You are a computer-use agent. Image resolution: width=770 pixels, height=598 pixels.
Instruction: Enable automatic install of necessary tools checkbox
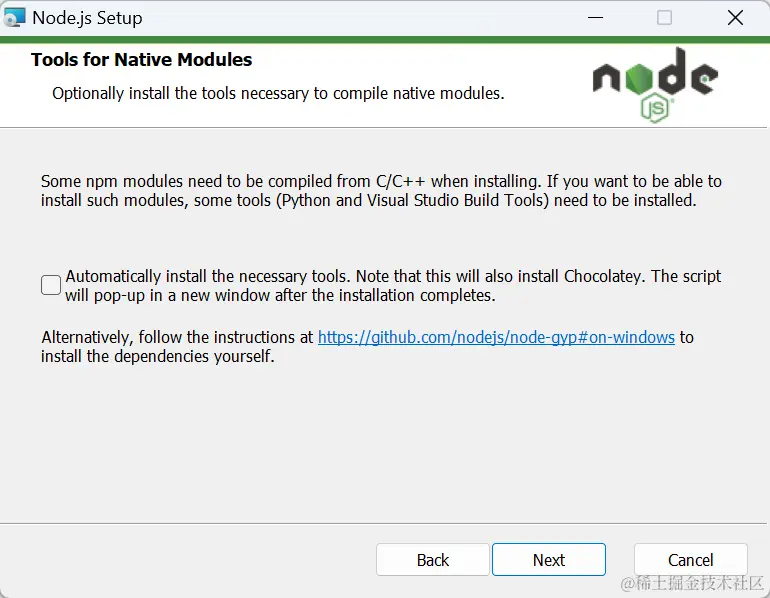click(51, 285)
